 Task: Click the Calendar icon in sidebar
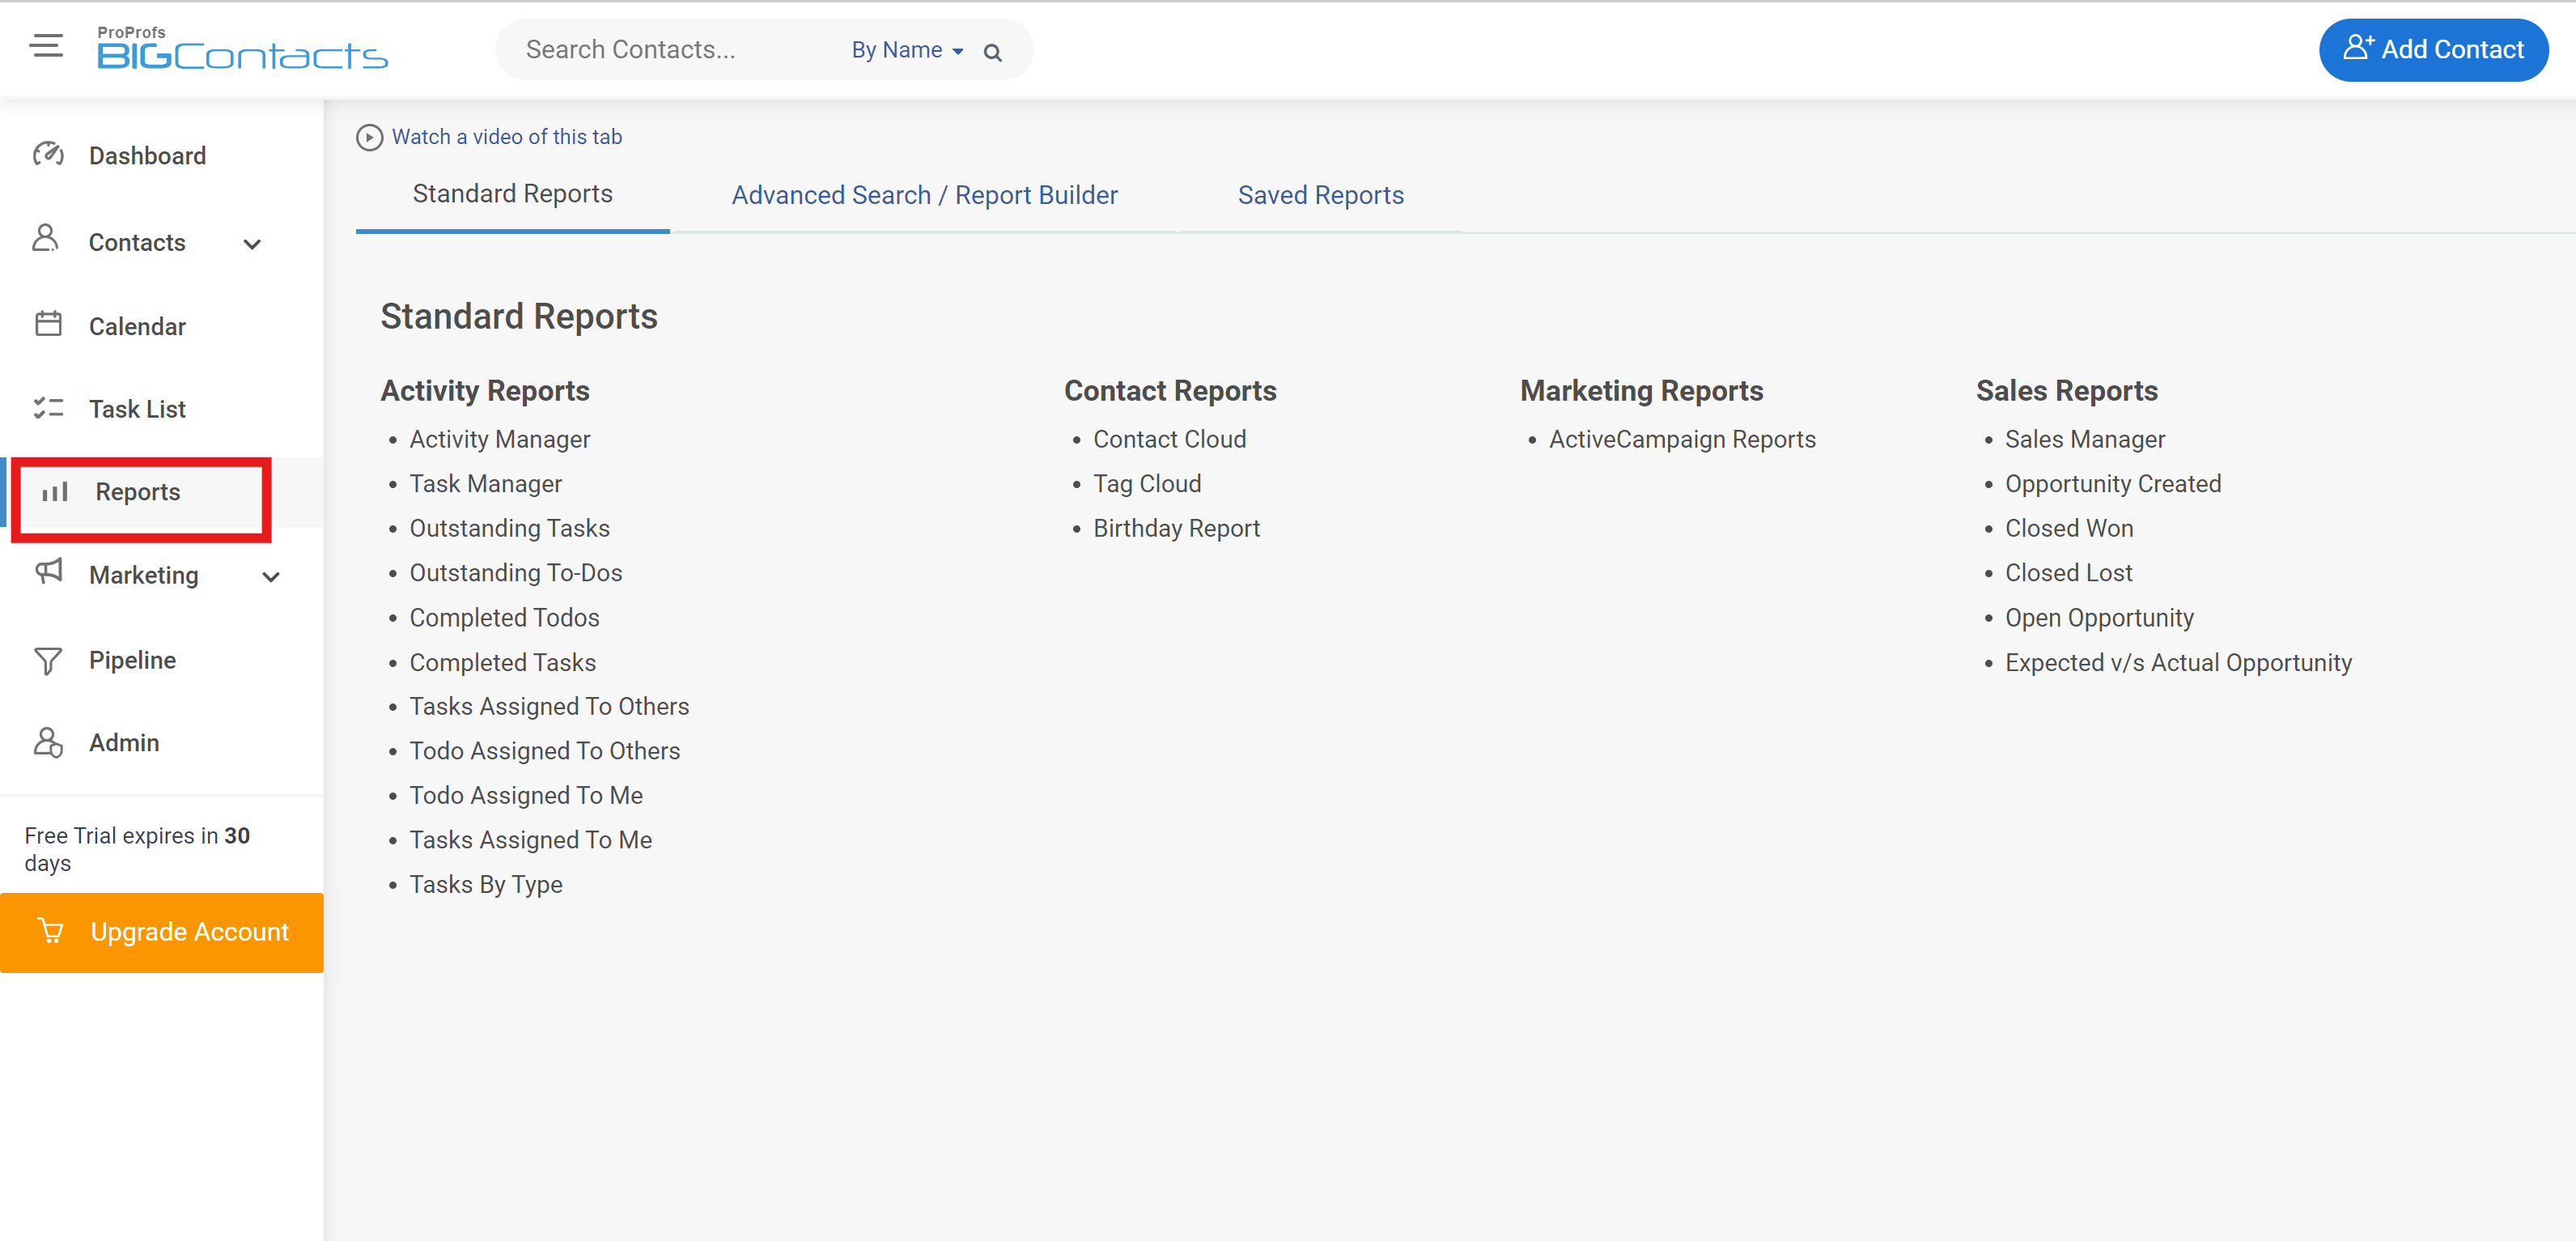(48, 324)
